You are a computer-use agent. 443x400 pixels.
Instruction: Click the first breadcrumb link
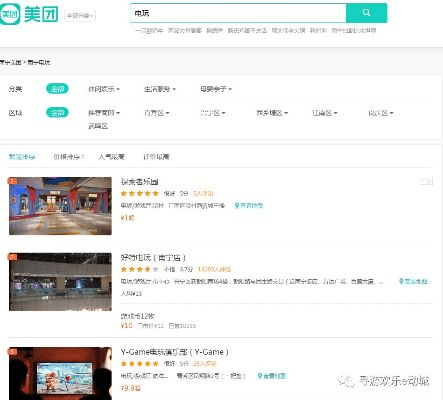(x=11, y=62)
